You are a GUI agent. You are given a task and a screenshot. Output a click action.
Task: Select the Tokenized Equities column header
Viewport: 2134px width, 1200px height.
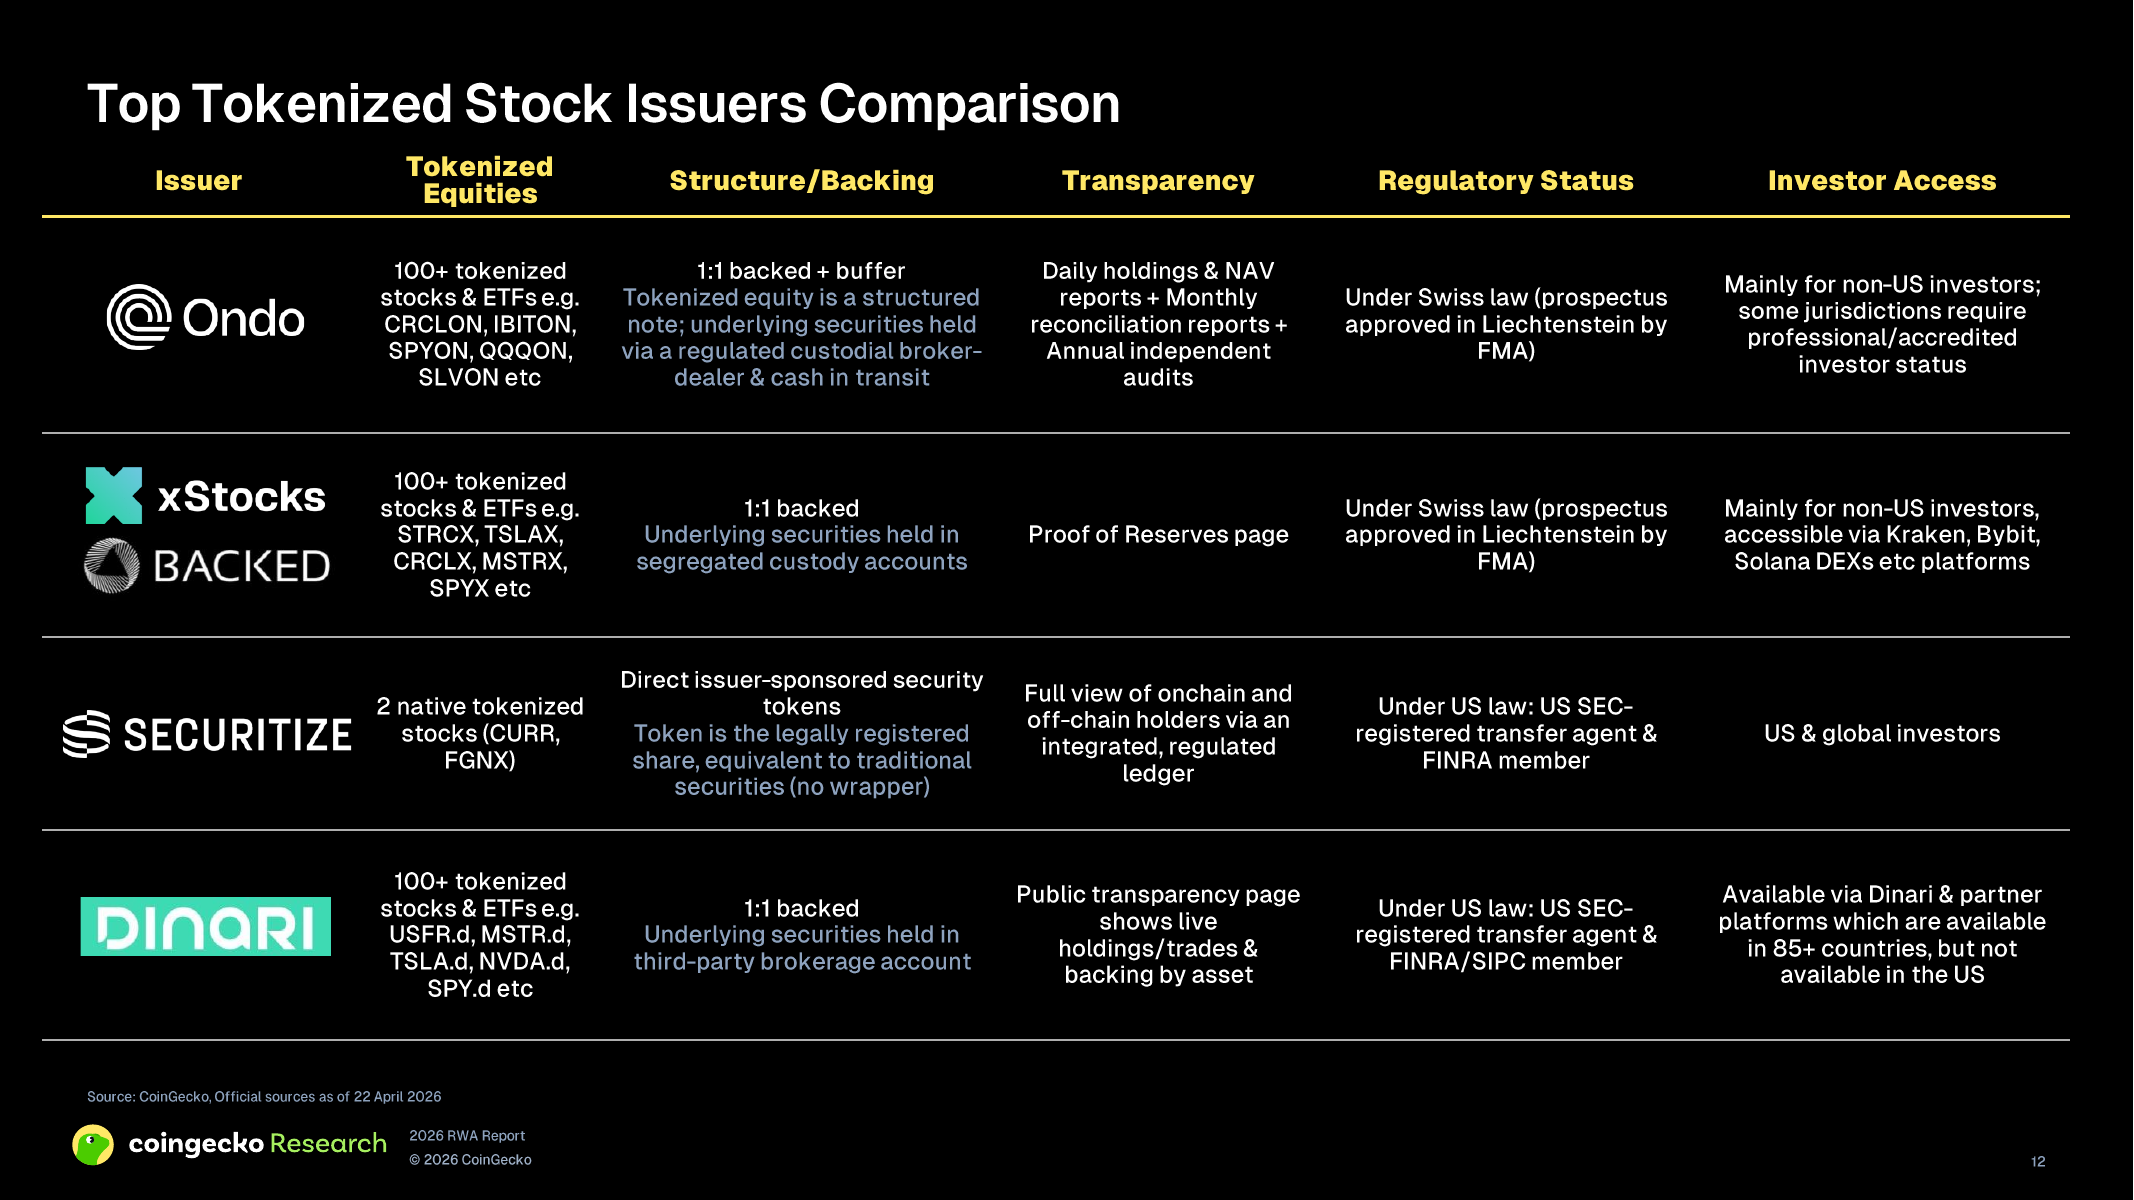pyautogui.click(x=480, y=180)
